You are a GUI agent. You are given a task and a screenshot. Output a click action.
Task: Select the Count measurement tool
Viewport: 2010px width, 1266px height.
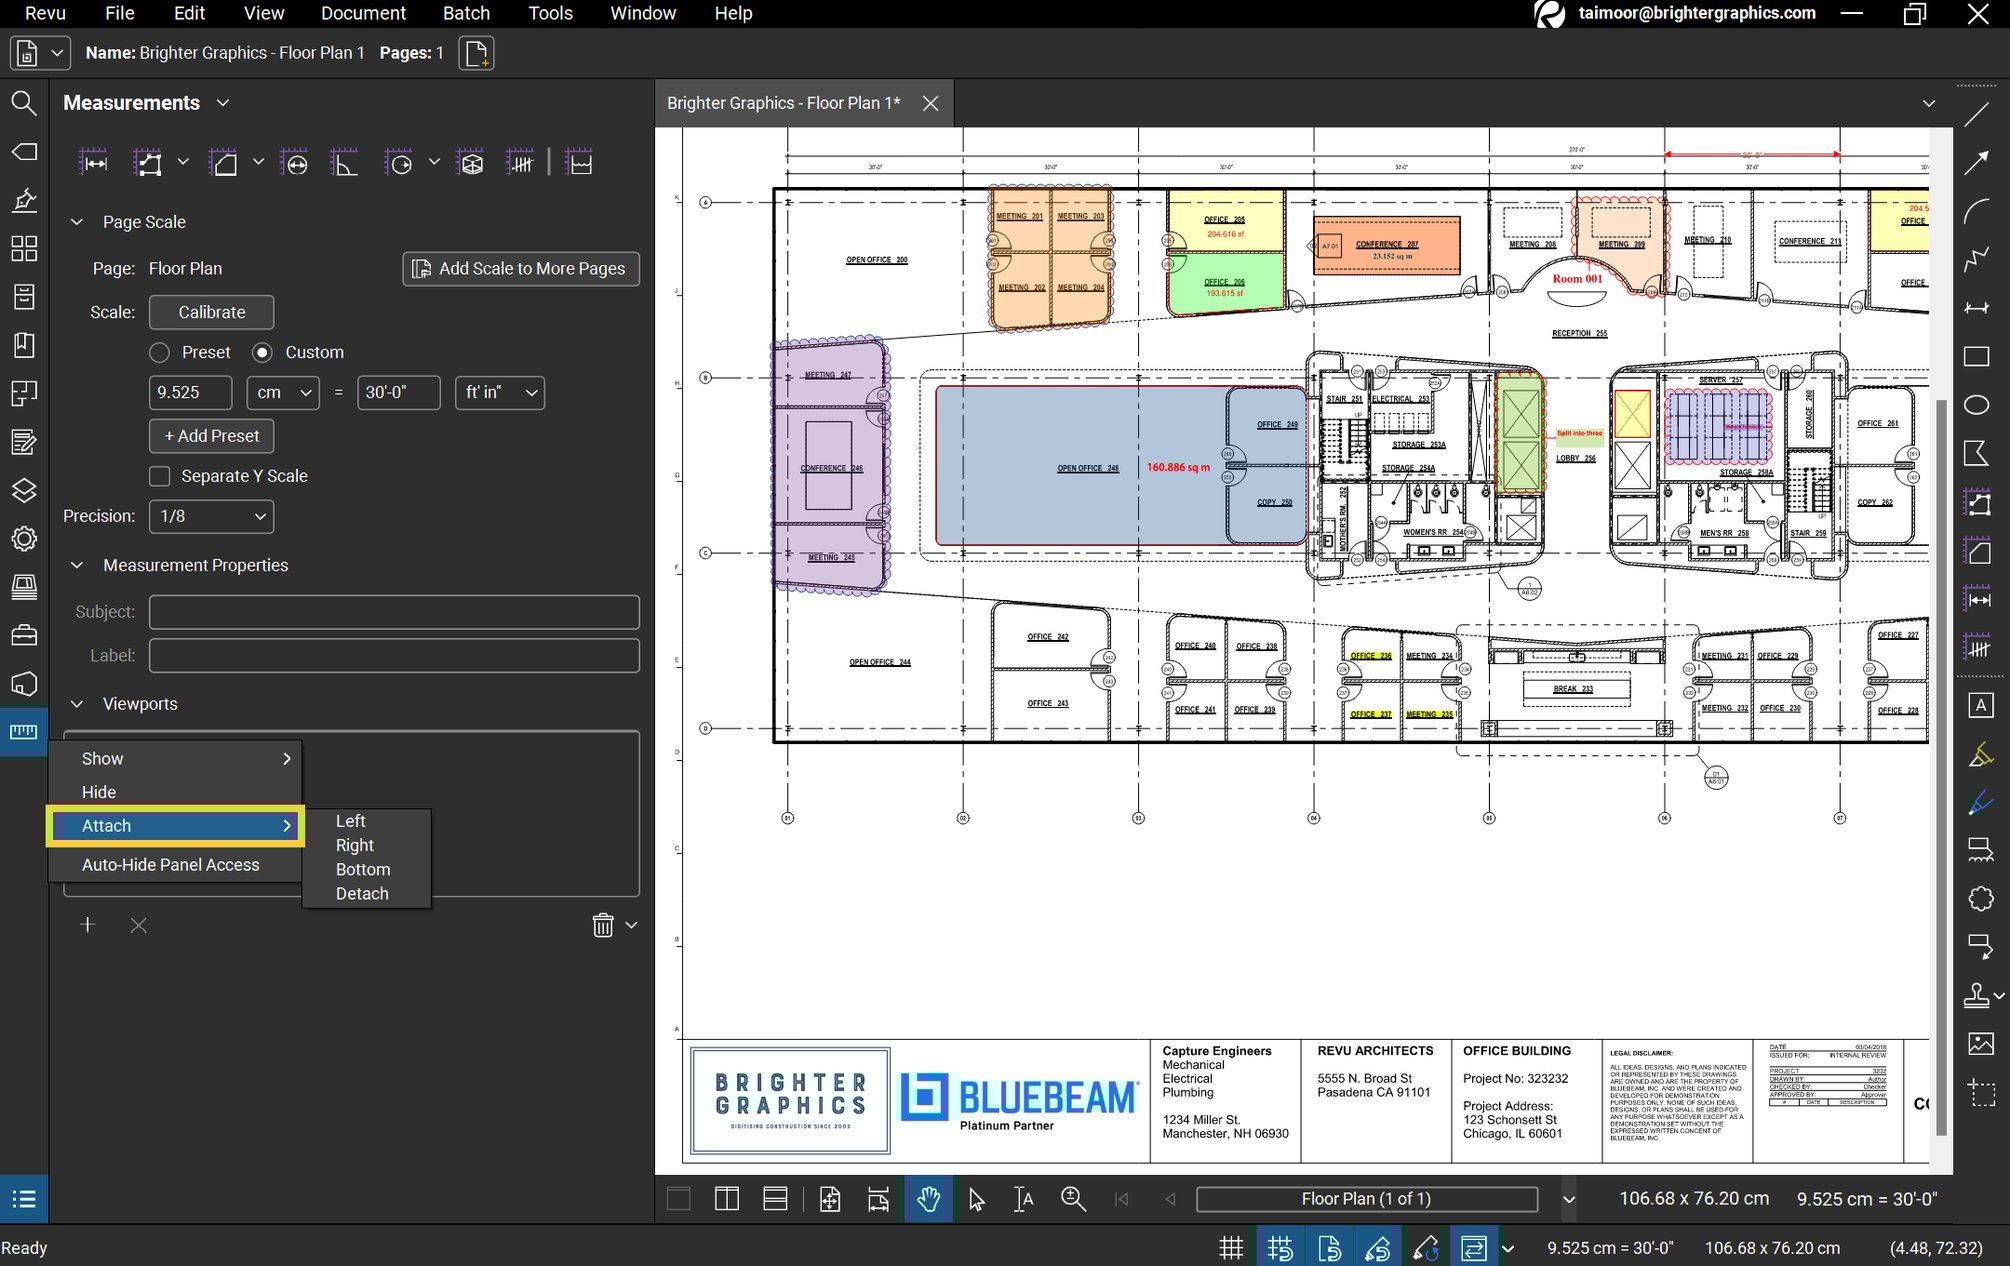(521, 163)
